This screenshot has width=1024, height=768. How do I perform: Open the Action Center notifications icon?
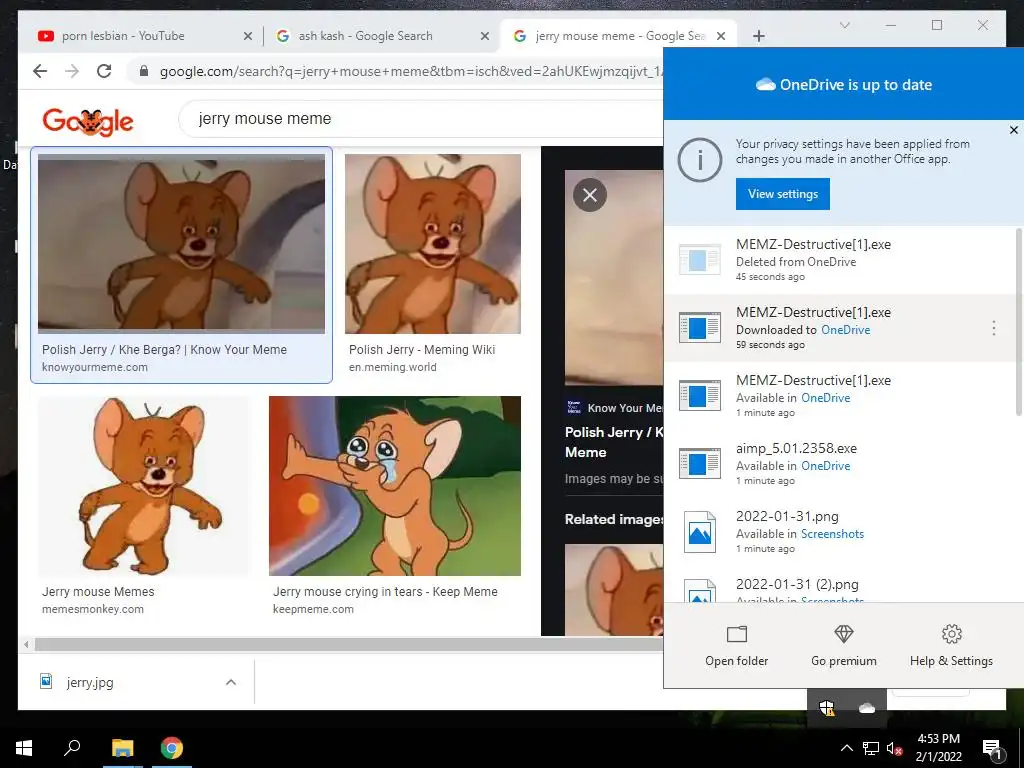[993, 749]
